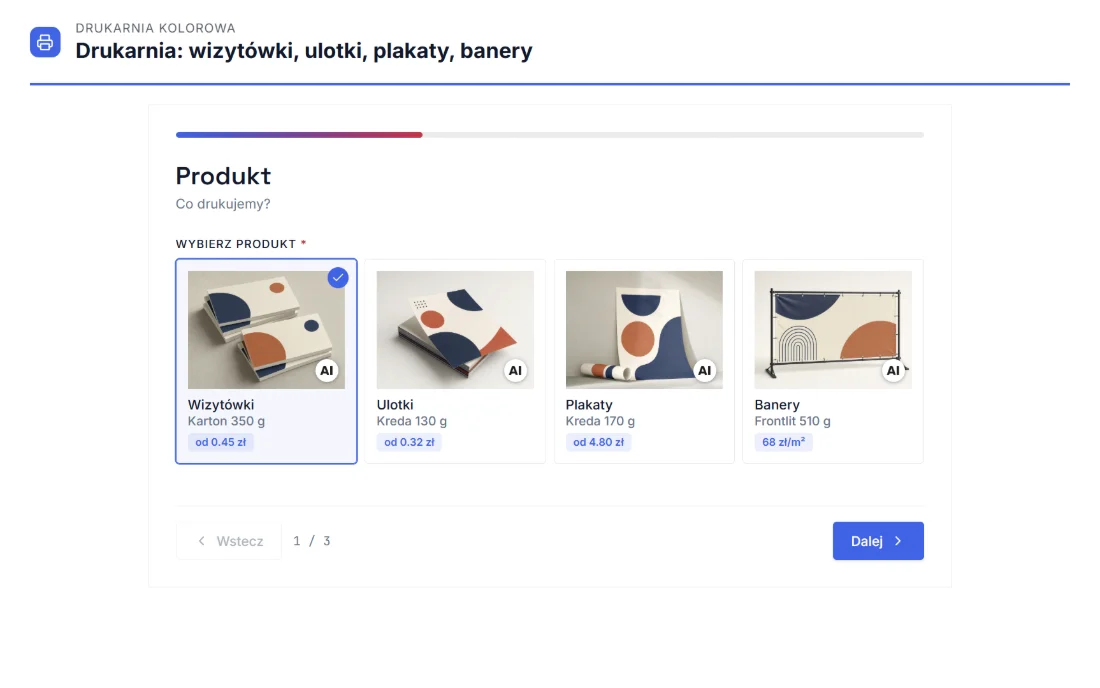Viewport: 1100px width, 688px height.
Task: Click Kreda 170 g description
Action: coord(601,421)
